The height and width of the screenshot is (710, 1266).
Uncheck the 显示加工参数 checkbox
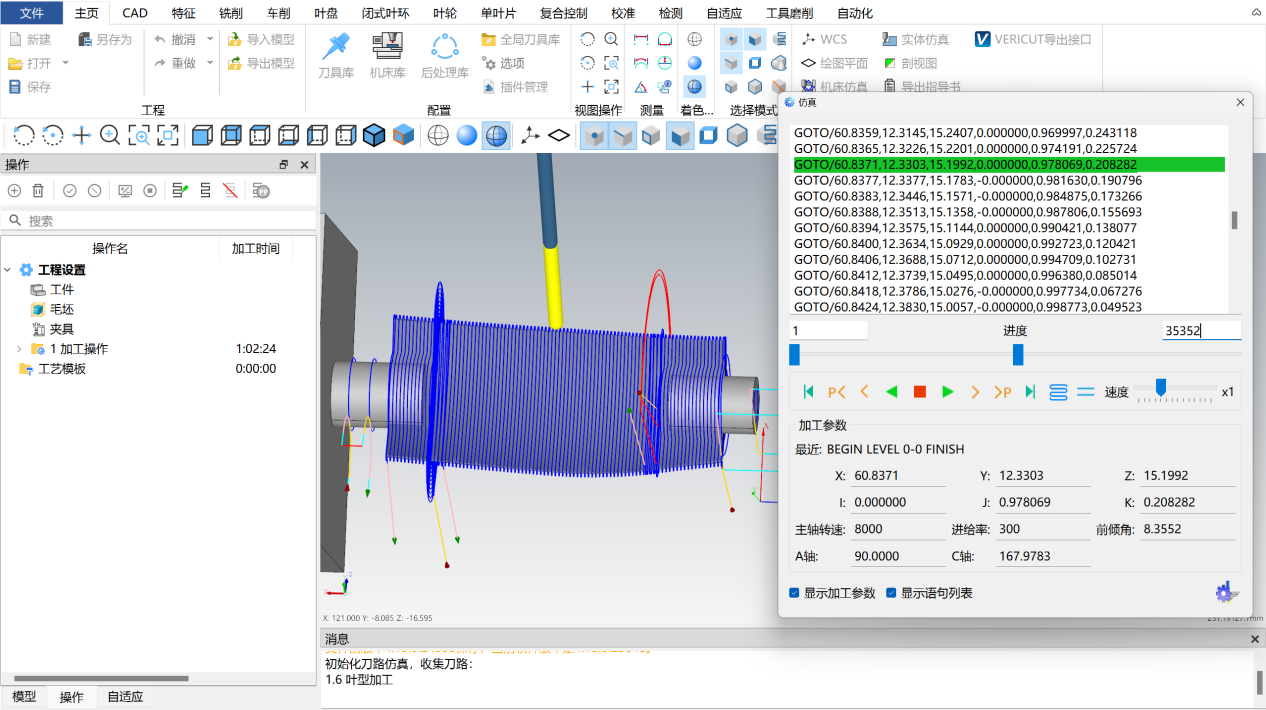(x=794, y=593)
